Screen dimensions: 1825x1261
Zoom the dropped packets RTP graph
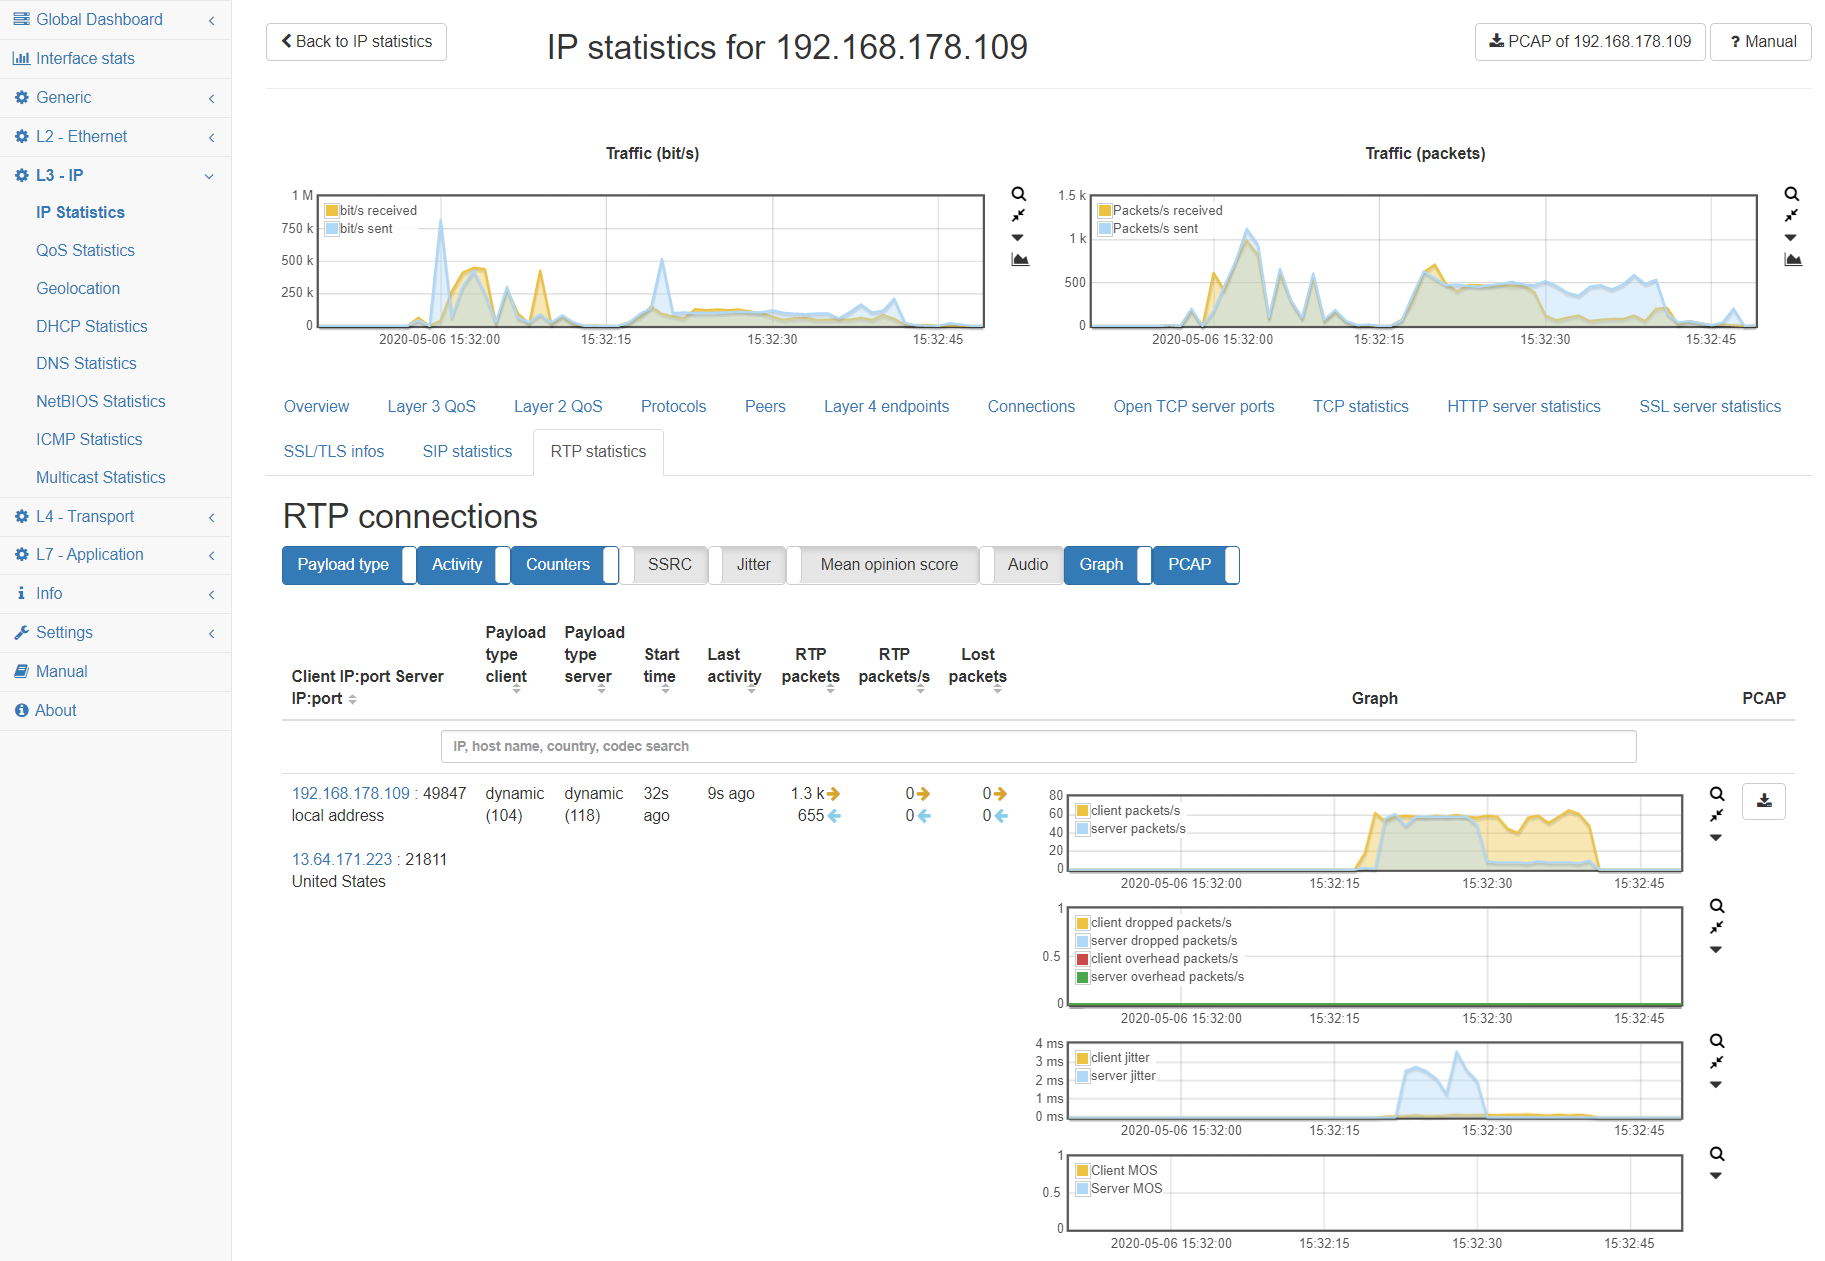[1717, 906]
